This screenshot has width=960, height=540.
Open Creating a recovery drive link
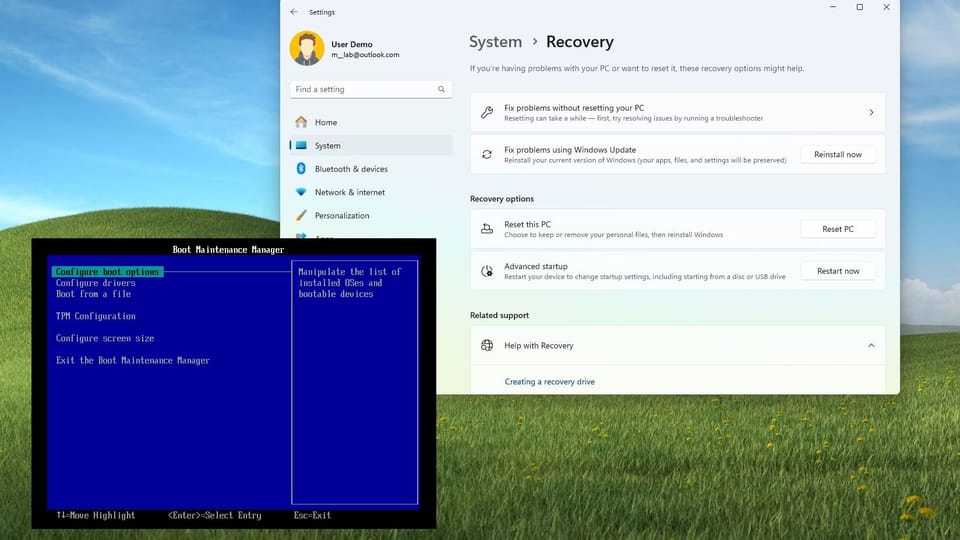549,381
